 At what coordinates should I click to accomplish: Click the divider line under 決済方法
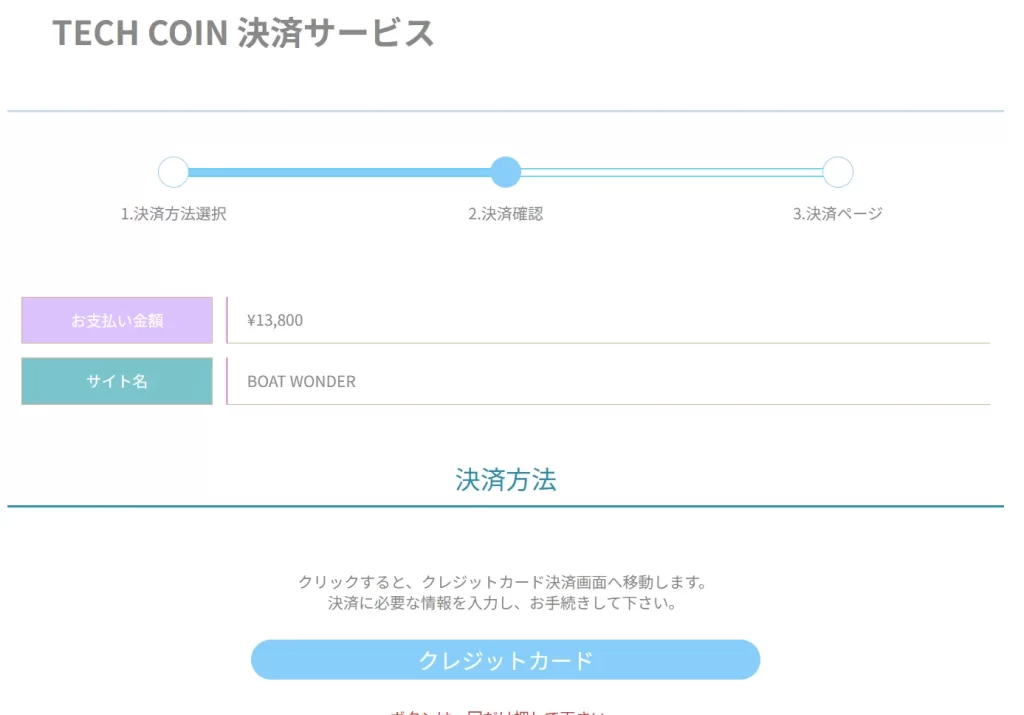pos(506,506)
